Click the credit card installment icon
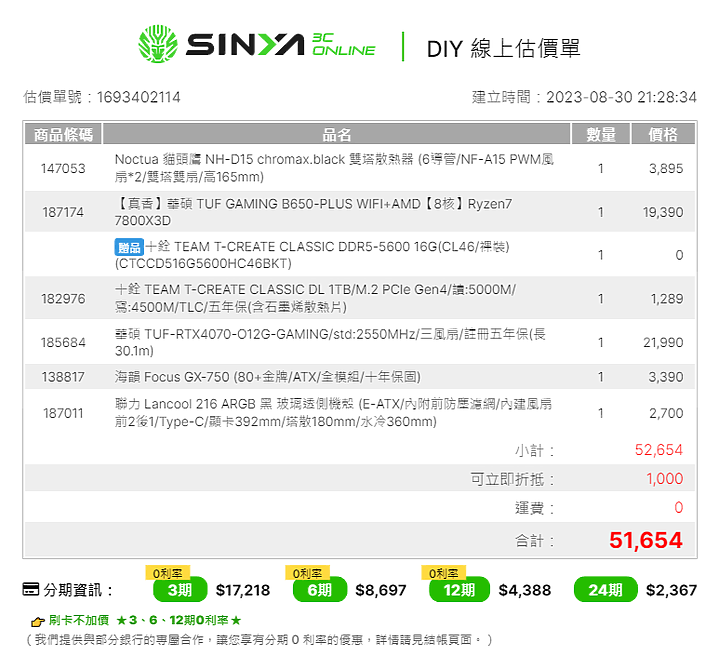720x669 pixels. (x=31, y=589)
